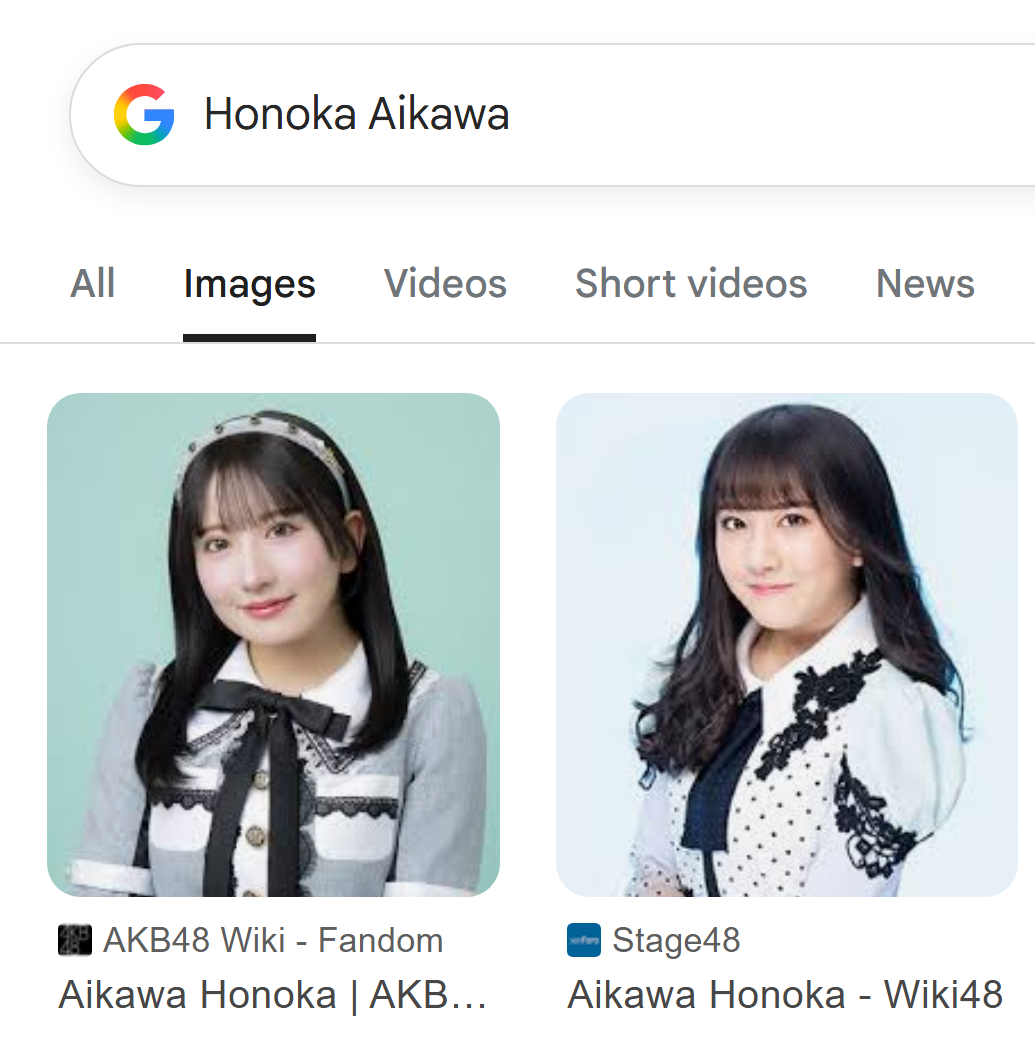
Task: Open the Videos tab
Action: tap(445, 283)
